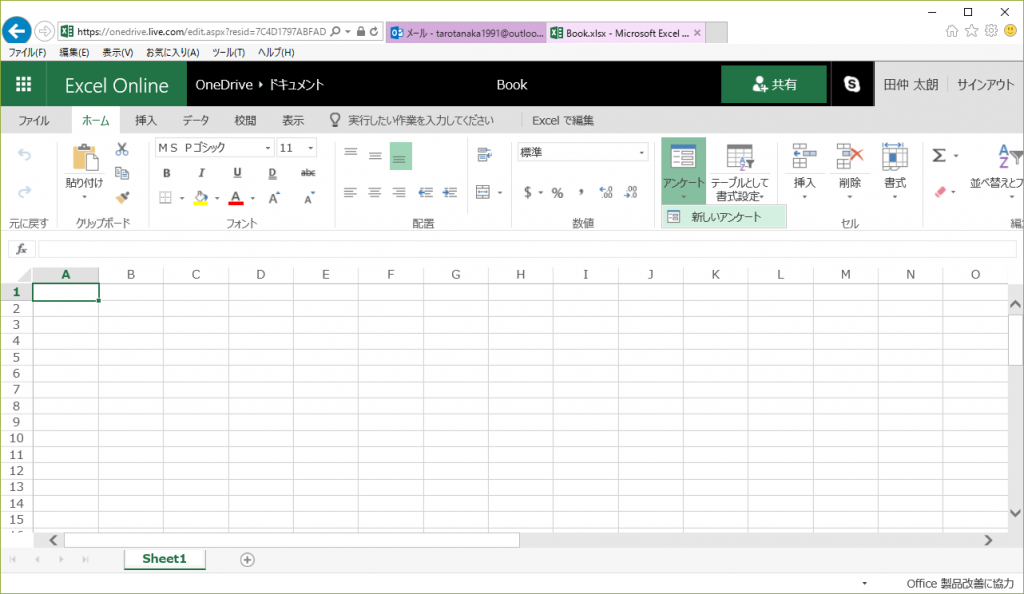Open Skype from the header bar
The width and height of the screenshot is (1024, 594).
(x=852, y=84)
